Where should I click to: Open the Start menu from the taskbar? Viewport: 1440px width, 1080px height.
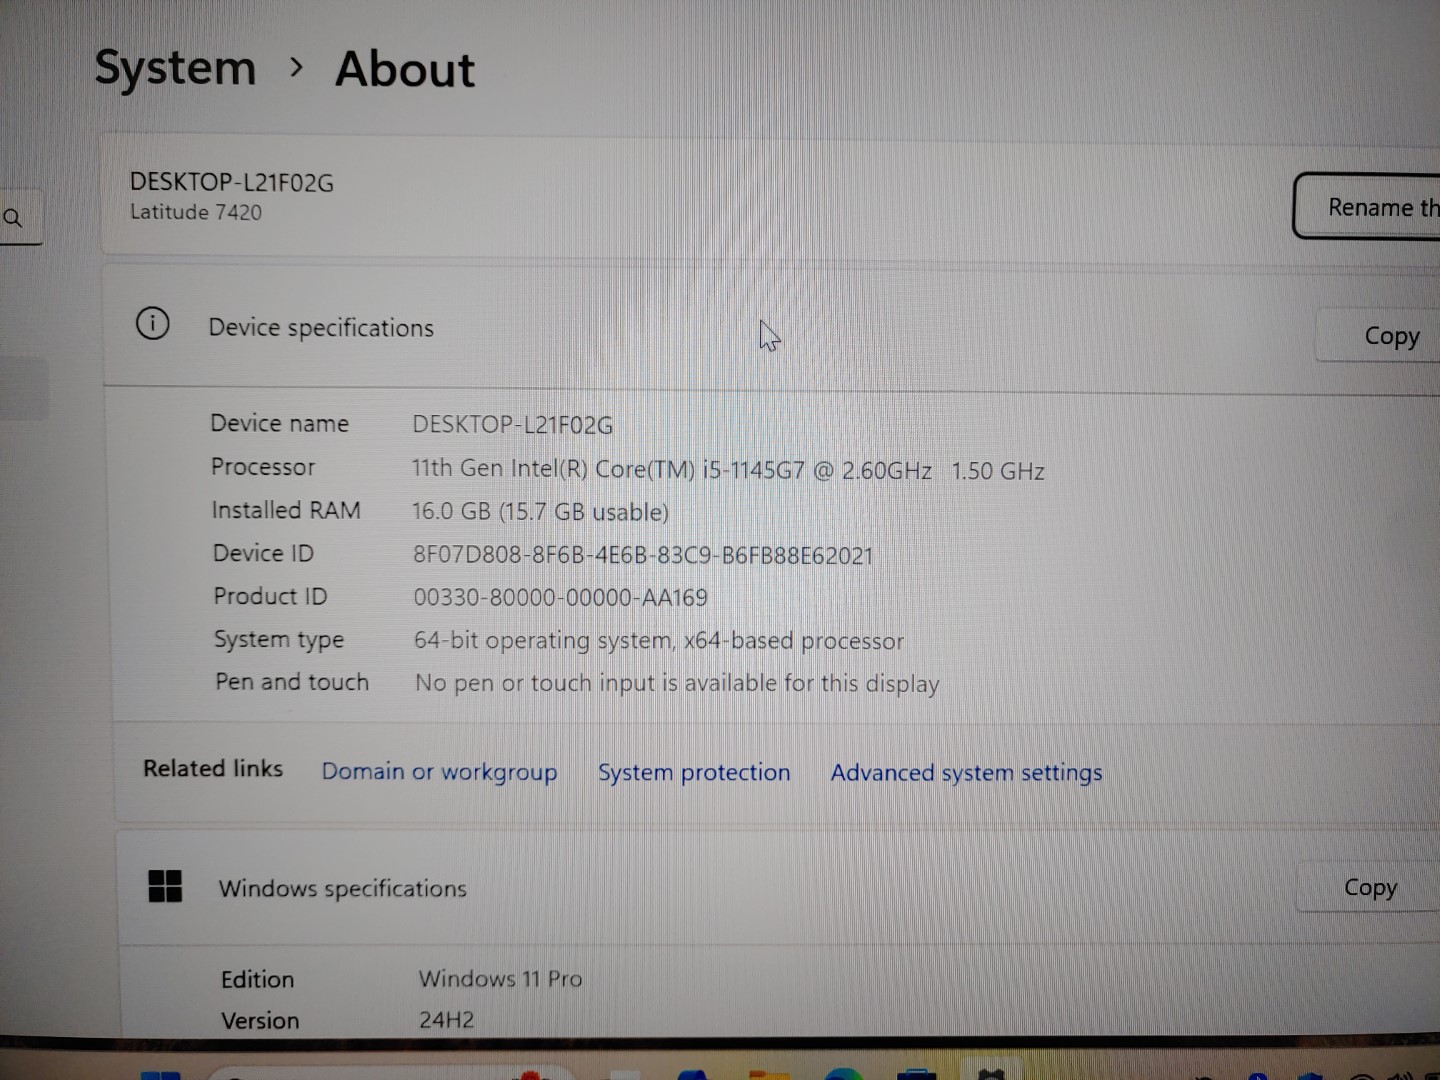coord(160,1075)
